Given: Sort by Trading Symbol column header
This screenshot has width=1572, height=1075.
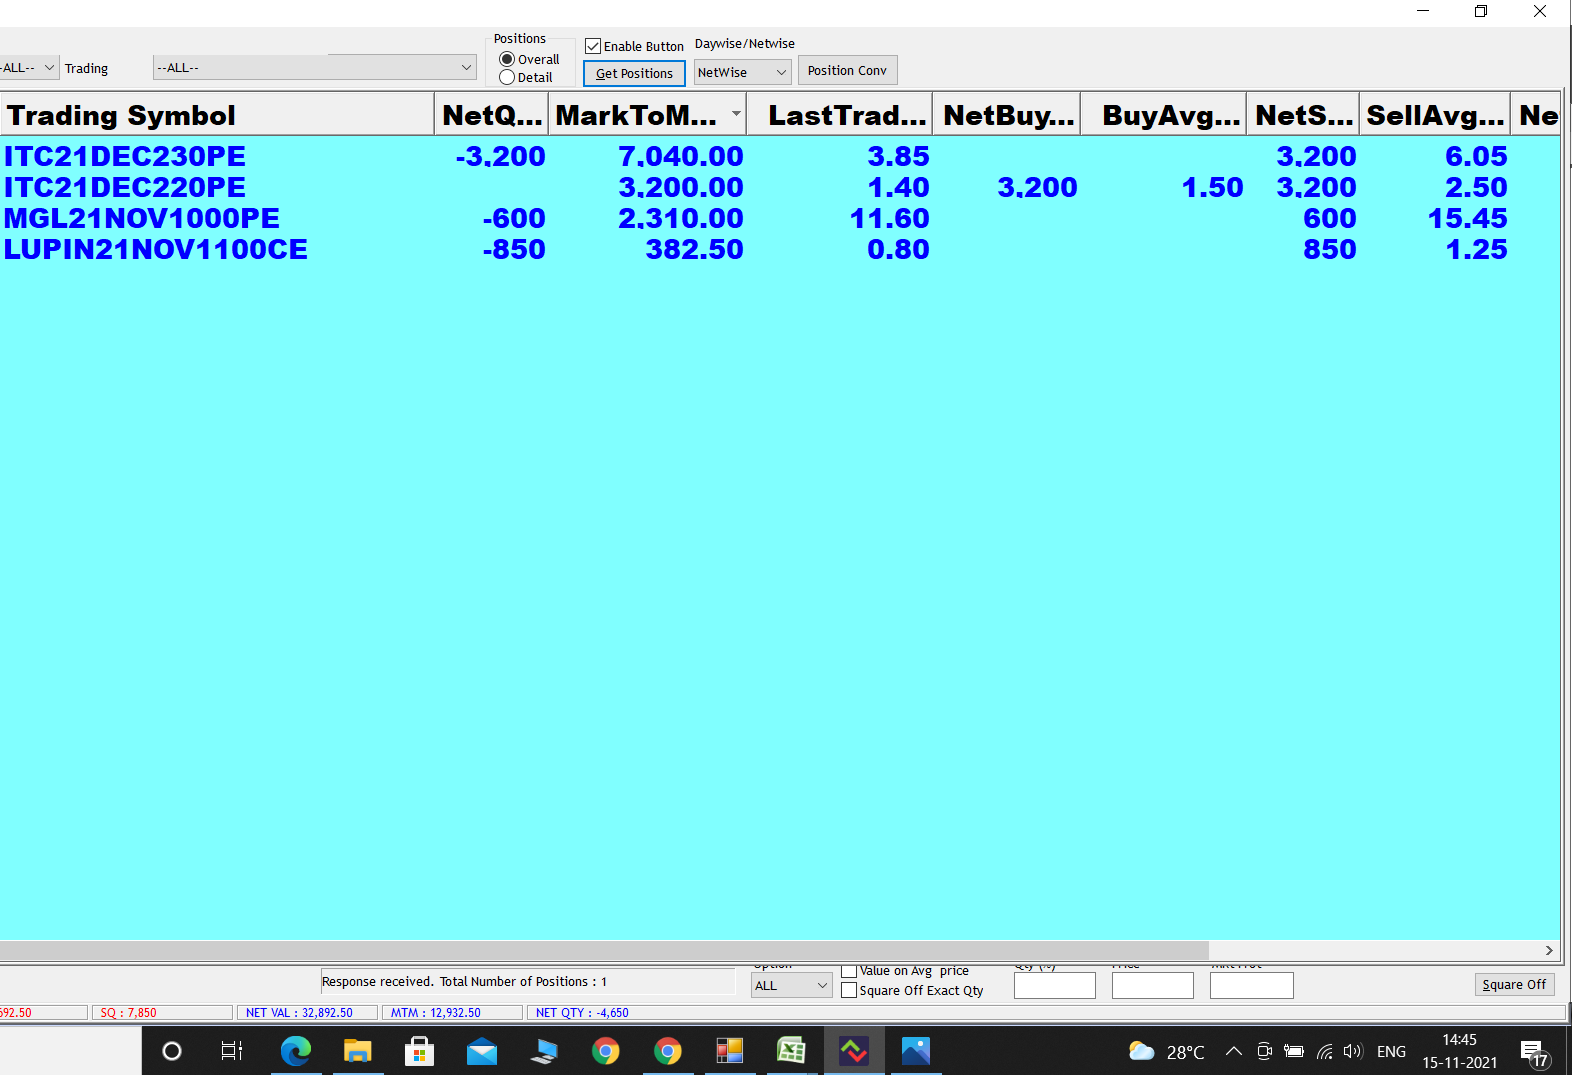Looking at the screenshot, I should (x=217, y=115).
